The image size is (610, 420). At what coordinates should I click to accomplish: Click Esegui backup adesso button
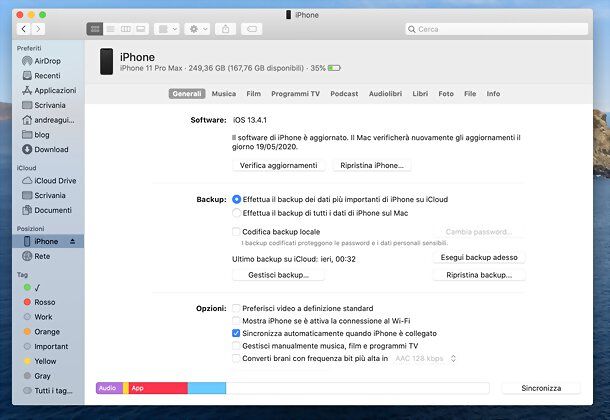[x=479, y=257]
